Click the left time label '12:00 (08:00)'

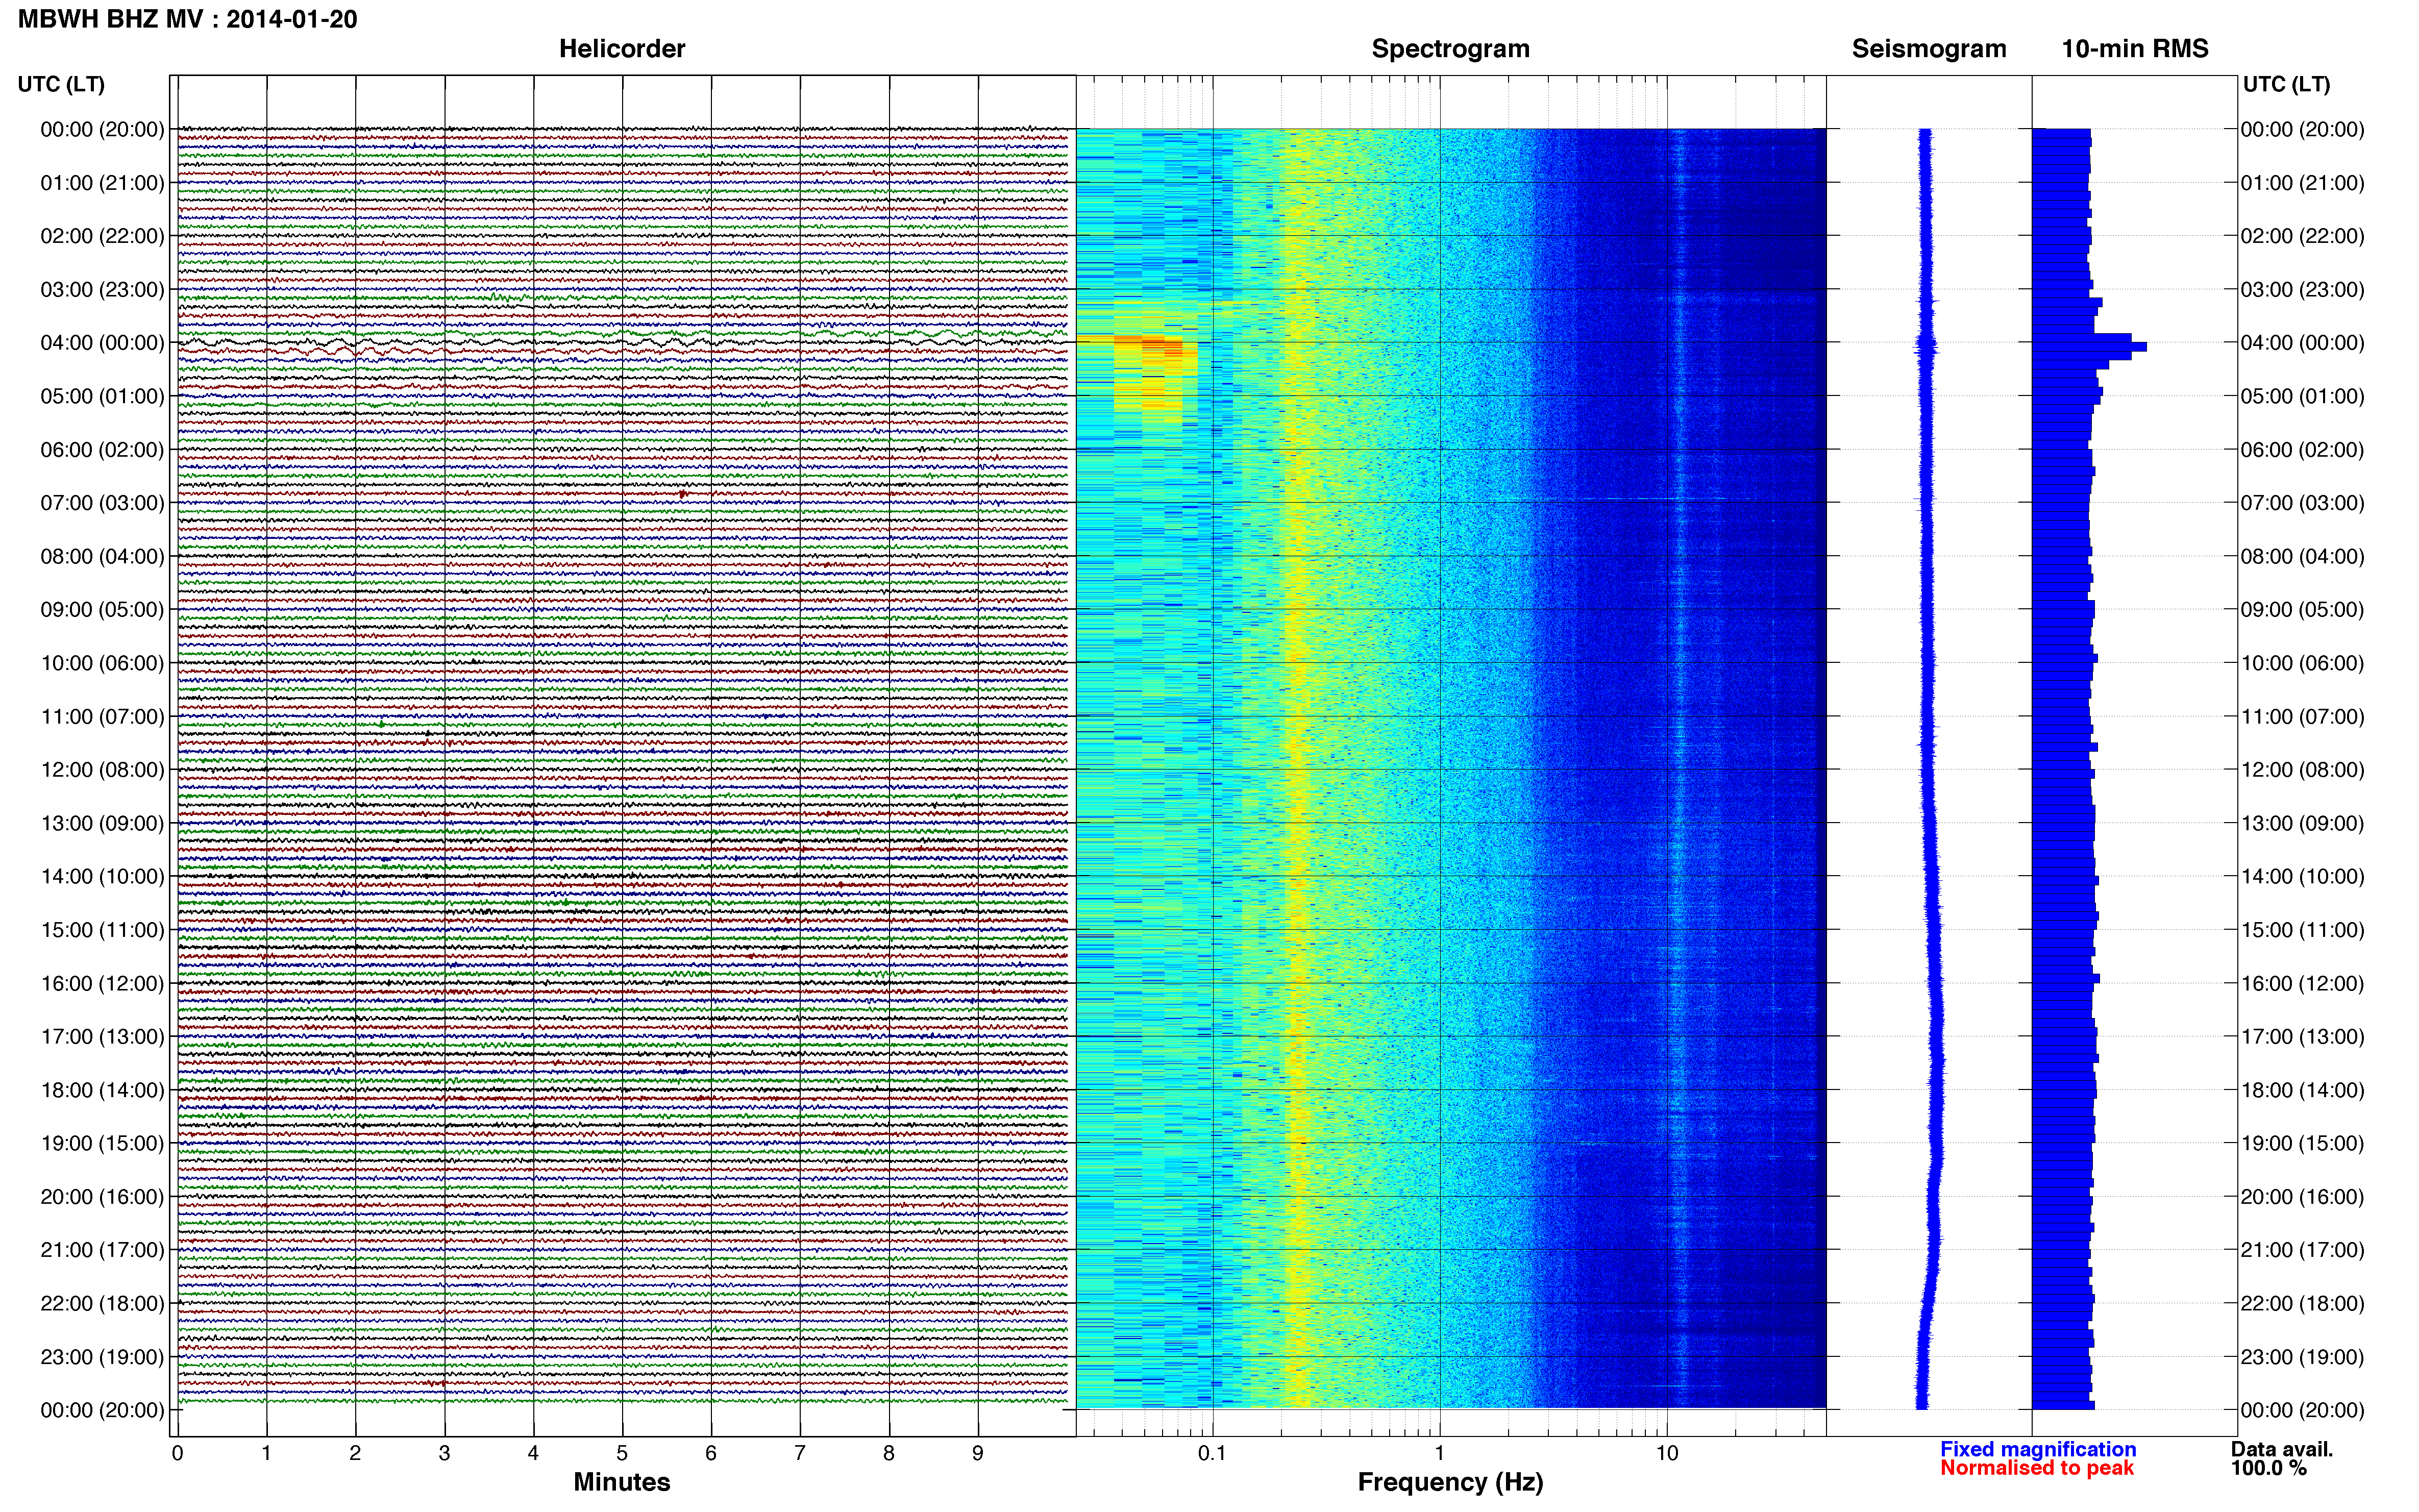tap(102, 770)
